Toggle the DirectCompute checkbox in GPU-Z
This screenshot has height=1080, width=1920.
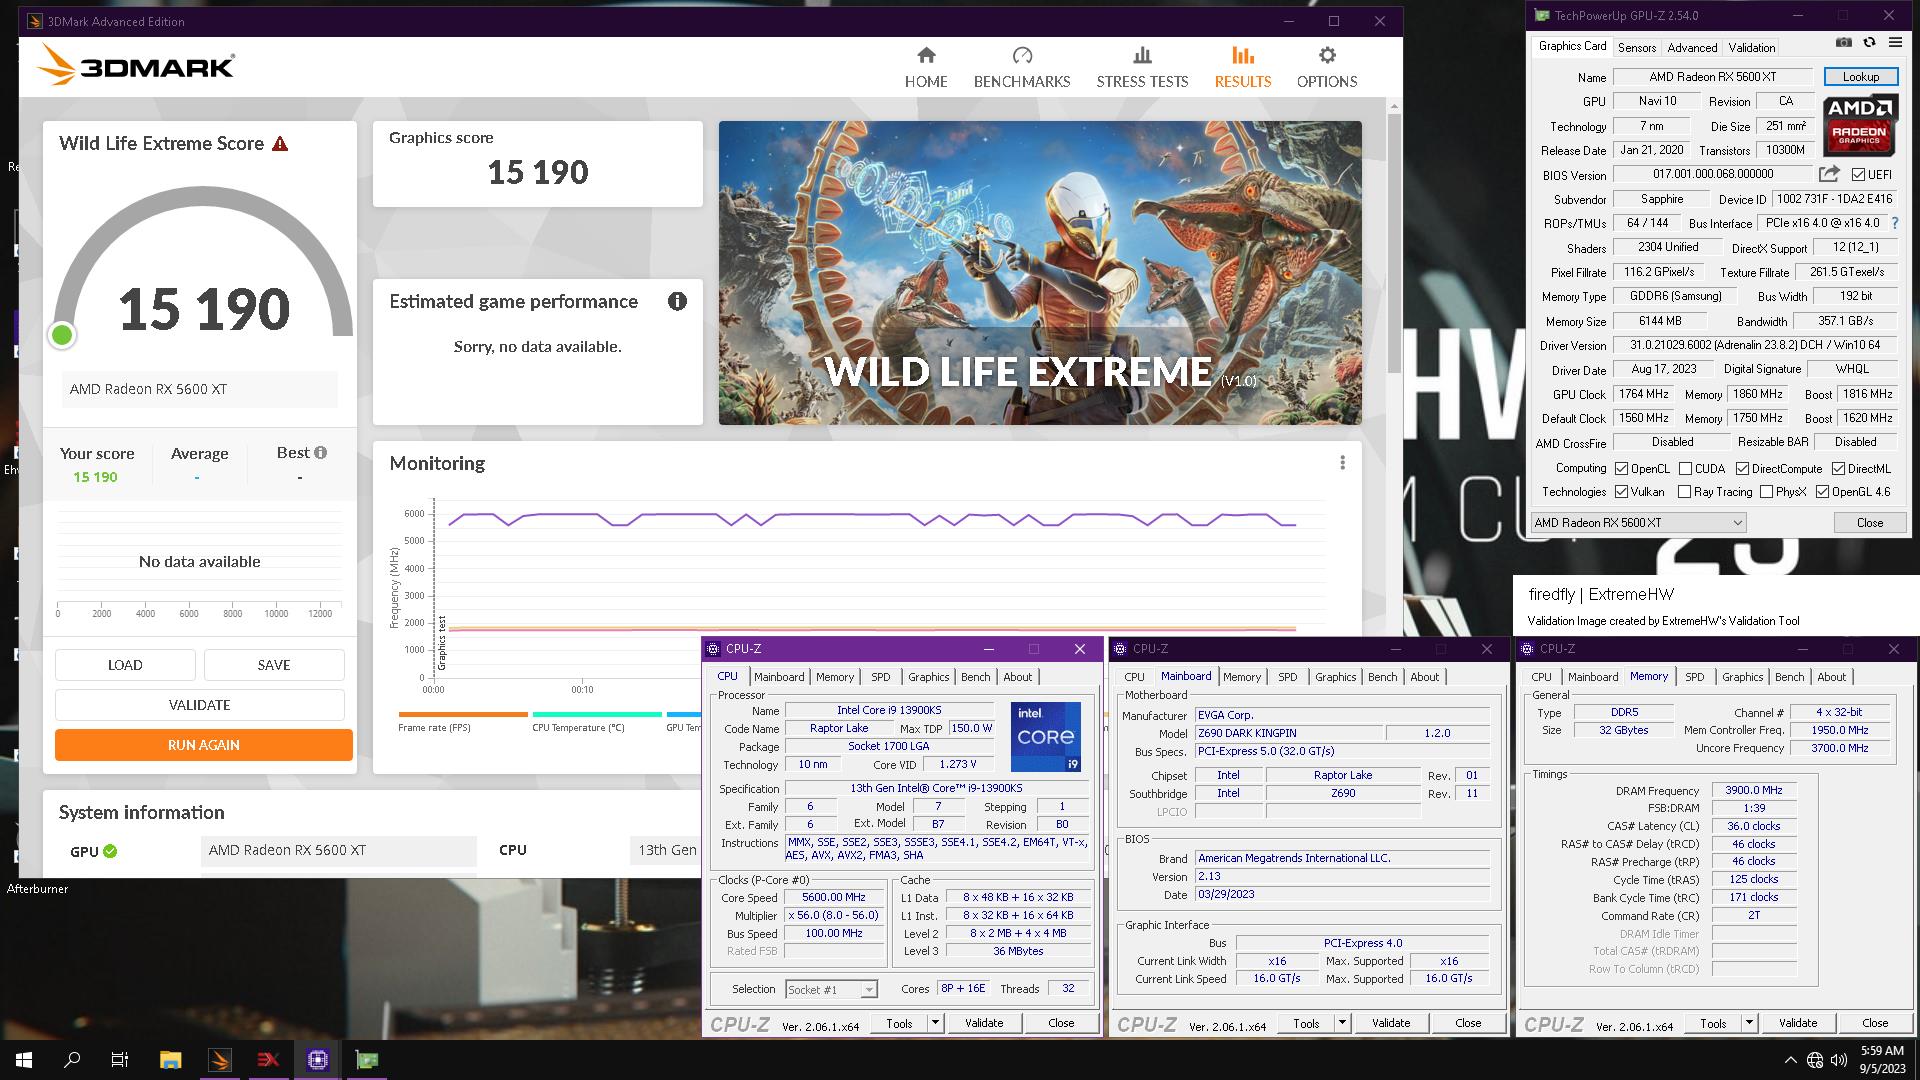[x=1742, y=468]
